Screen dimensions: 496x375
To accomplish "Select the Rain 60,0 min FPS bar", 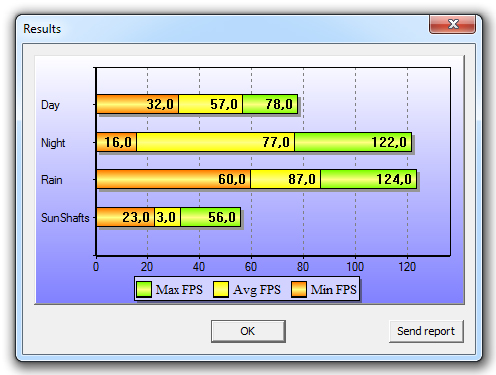I will [x=173, y=179].
